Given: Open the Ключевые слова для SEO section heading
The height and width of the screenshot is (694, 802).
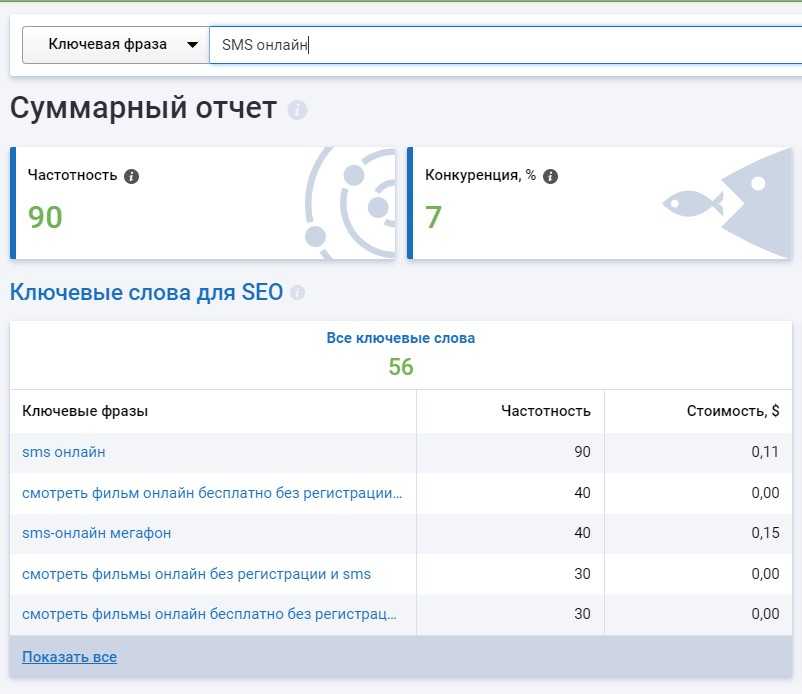Looking at the screenshot, I should click(146, 293).
